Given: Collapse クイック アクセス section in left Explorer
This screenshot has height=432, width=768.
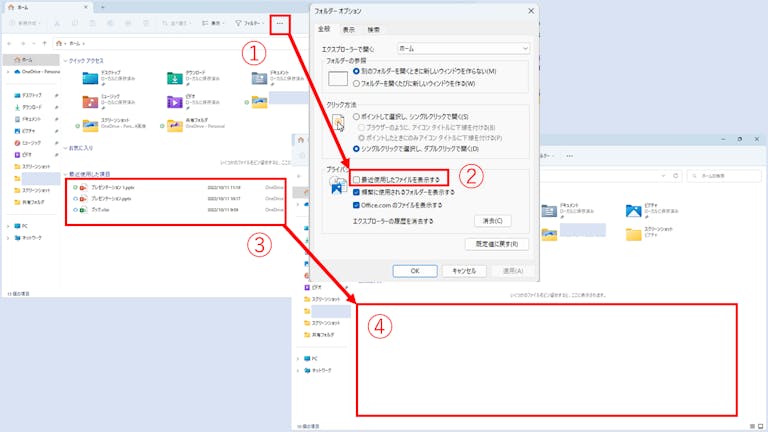Looking at the screenshot, I should [x=65, y=61].
